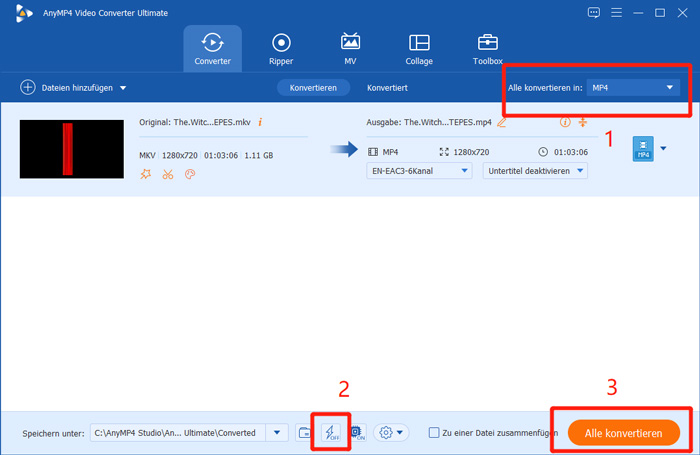Show source file info icon
This screenshot has width=700, height=455.
click(260, 122)
